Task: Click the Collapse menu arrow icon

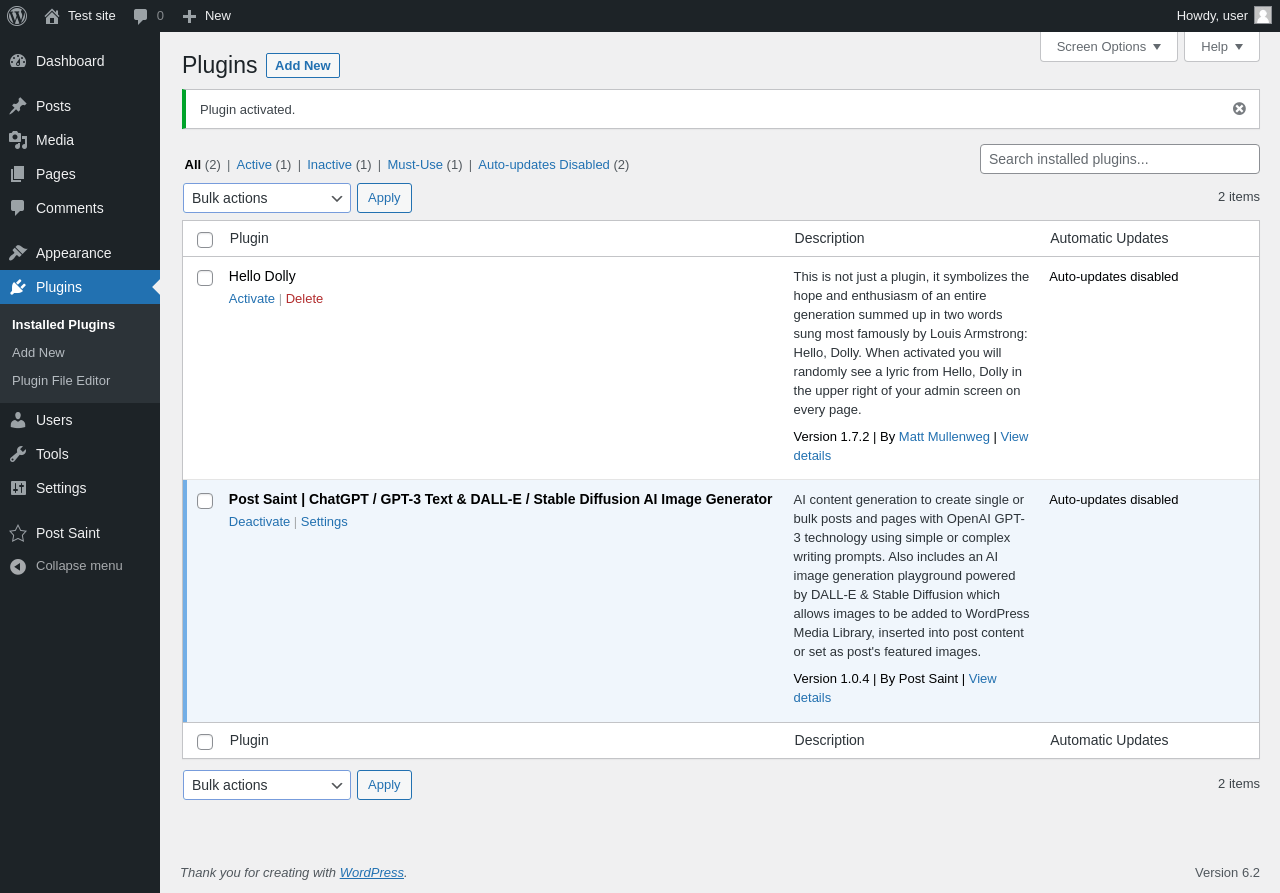Action: [x=18, y=566]
